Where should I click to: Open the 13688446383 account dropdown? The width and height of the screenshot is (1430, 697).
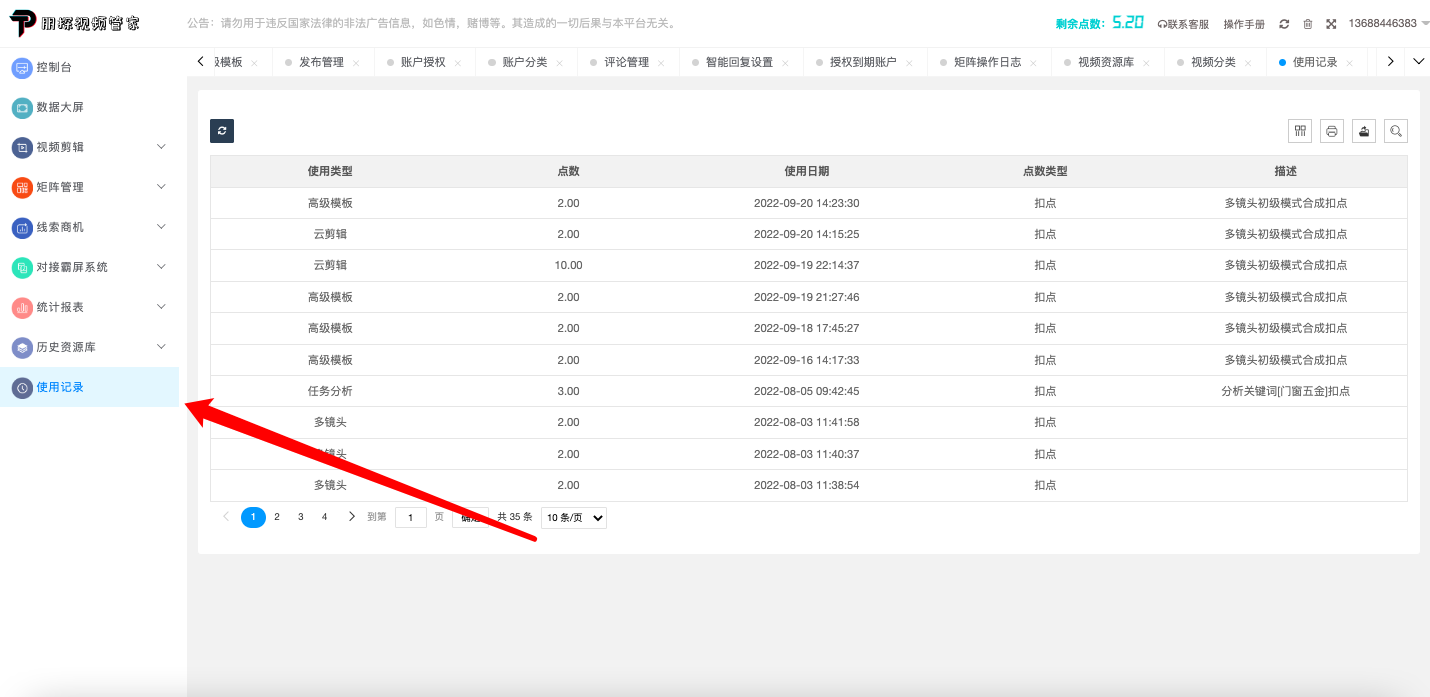1389,23
